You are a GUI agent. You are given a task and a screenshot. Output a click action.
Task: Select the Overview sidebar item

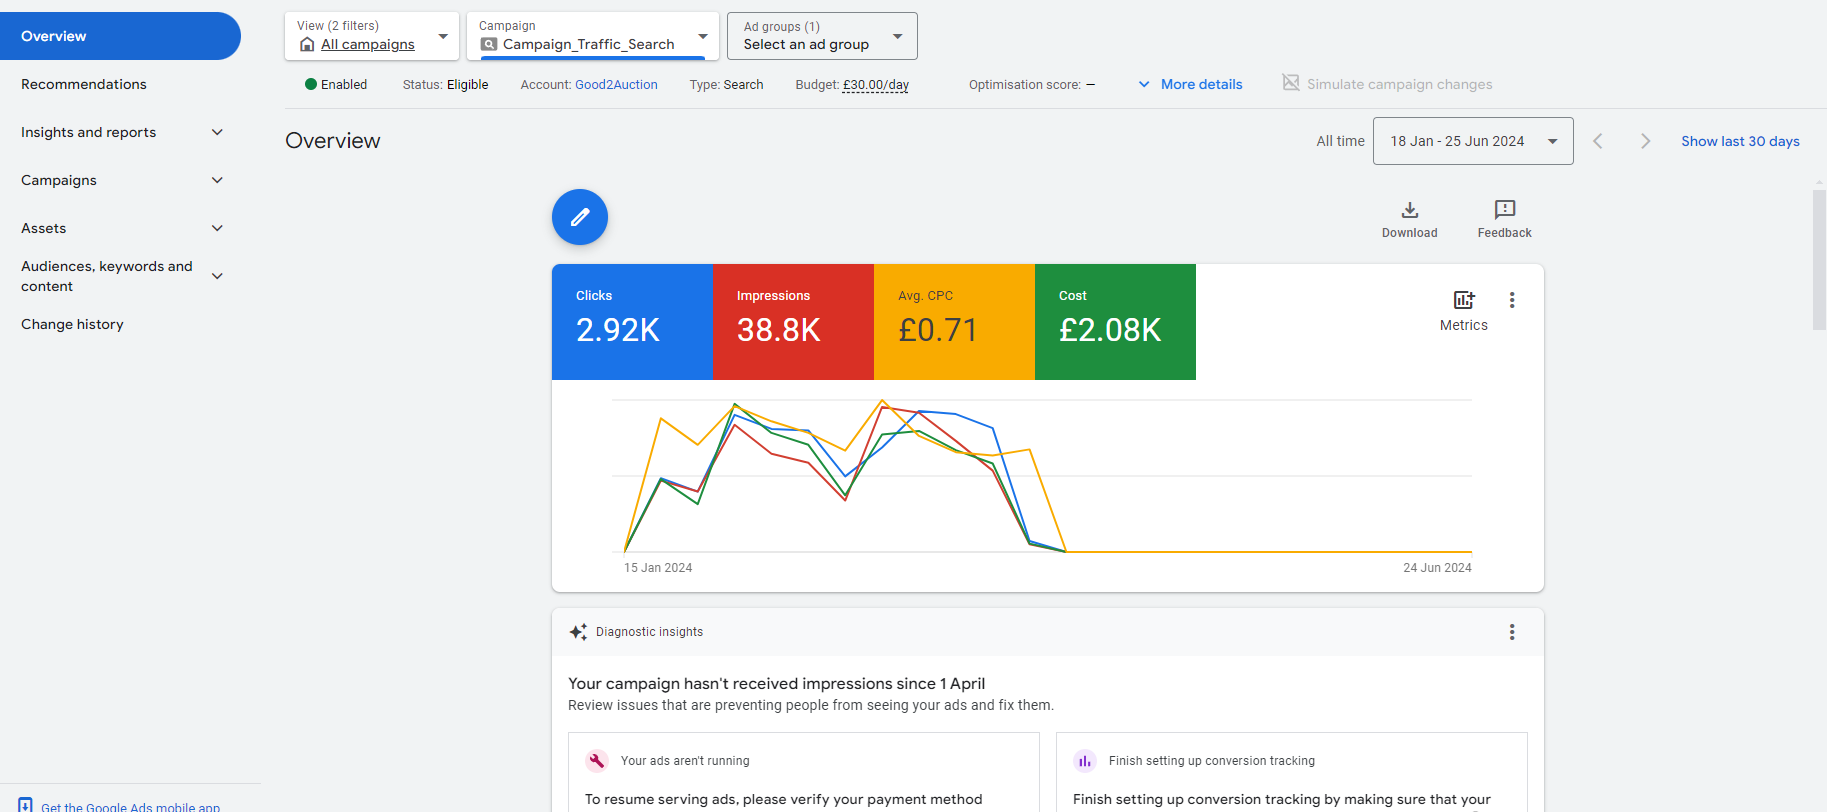pos(120,36)
